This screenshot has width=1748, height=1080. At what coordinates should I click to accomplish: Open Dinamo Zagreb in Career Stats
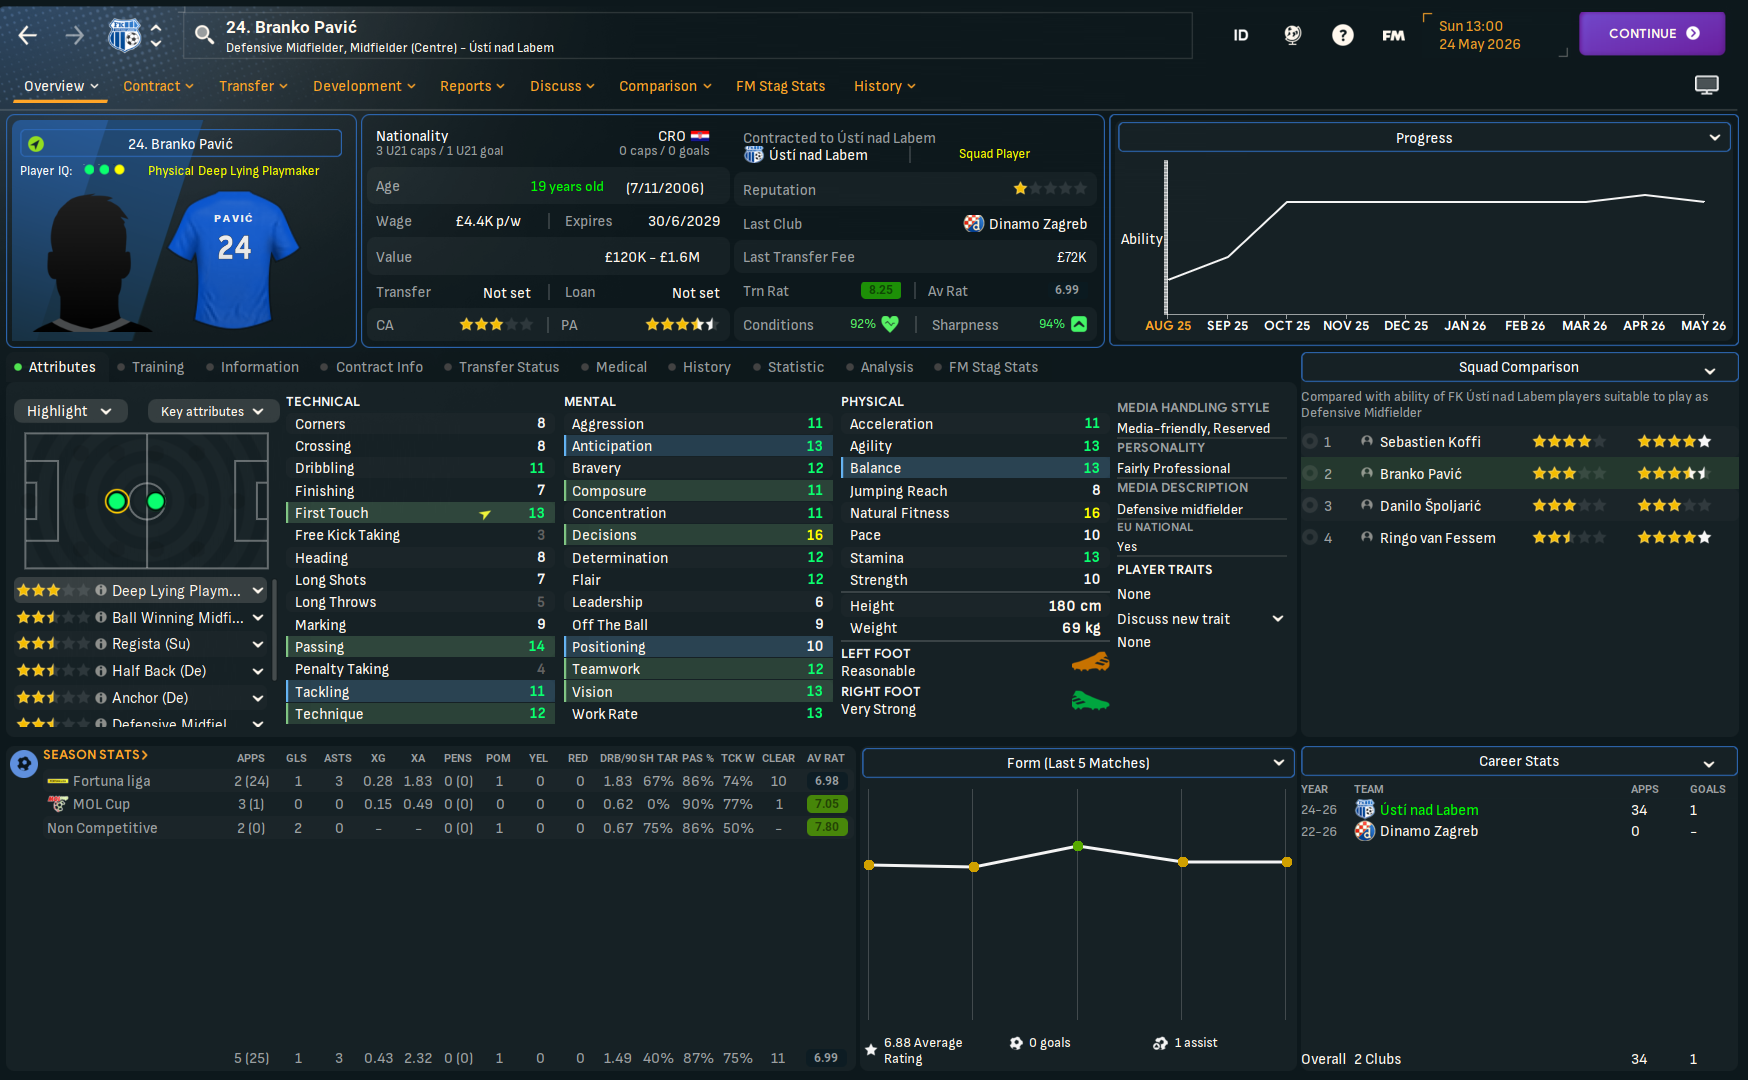tap(1429, 831)
